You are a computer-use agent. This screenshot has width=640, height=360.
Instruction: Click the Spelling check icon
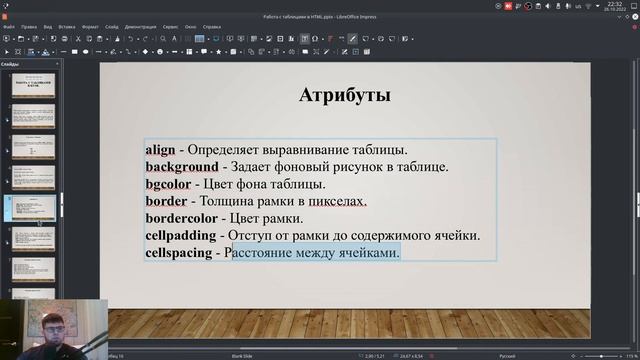(174, 39)
